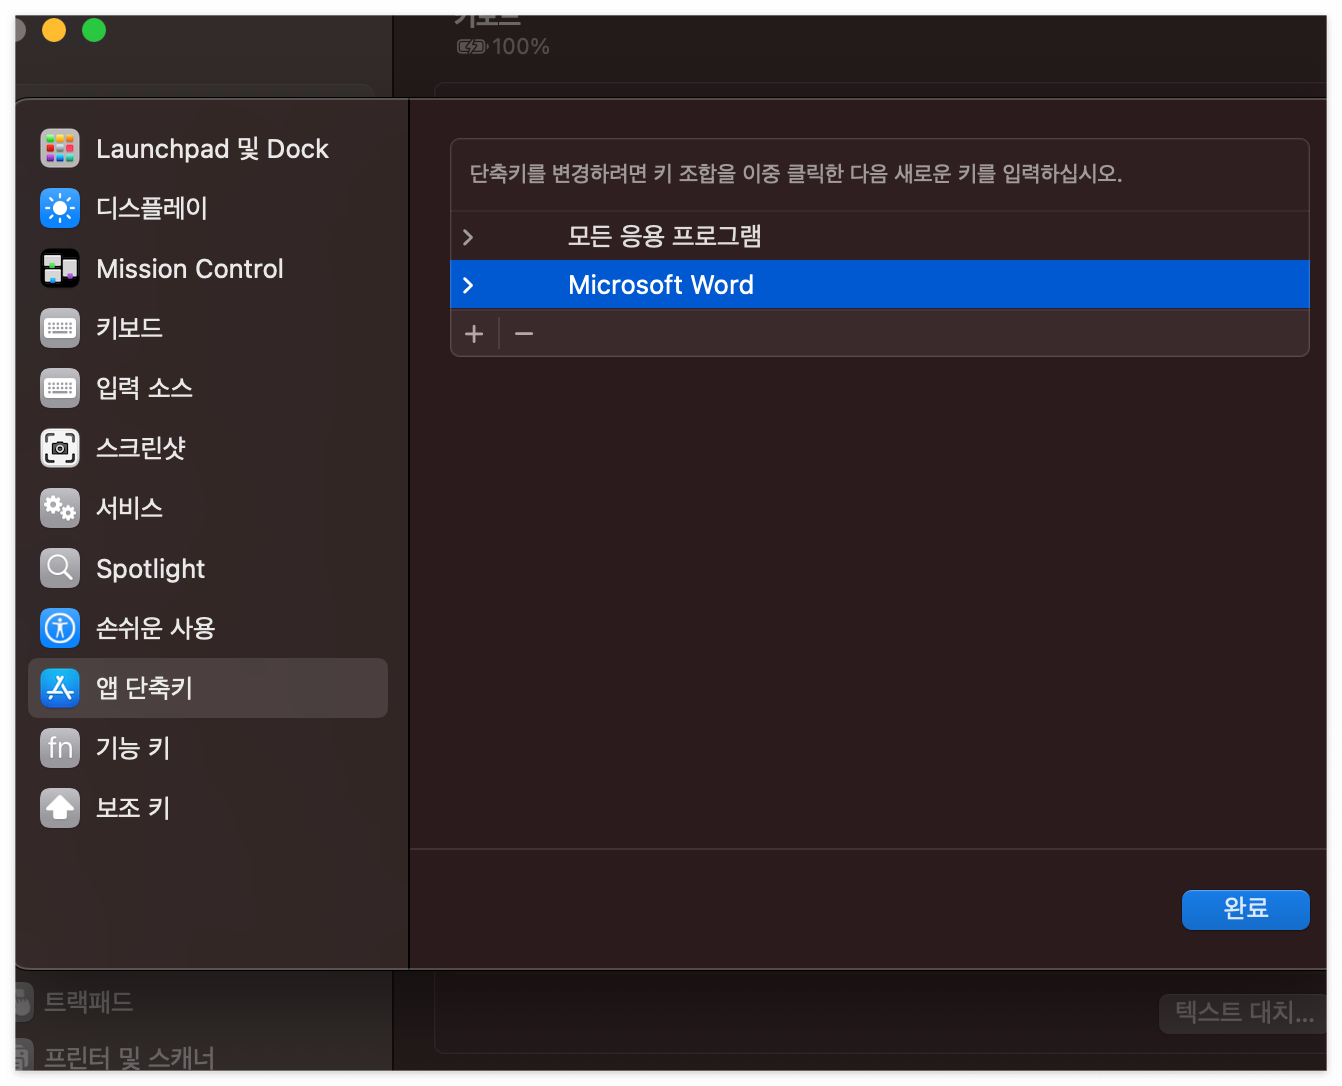Click 텍스트 대치 button in background window
Viewport: 1342px width, 1086px height.
tap(1243, 1013)
